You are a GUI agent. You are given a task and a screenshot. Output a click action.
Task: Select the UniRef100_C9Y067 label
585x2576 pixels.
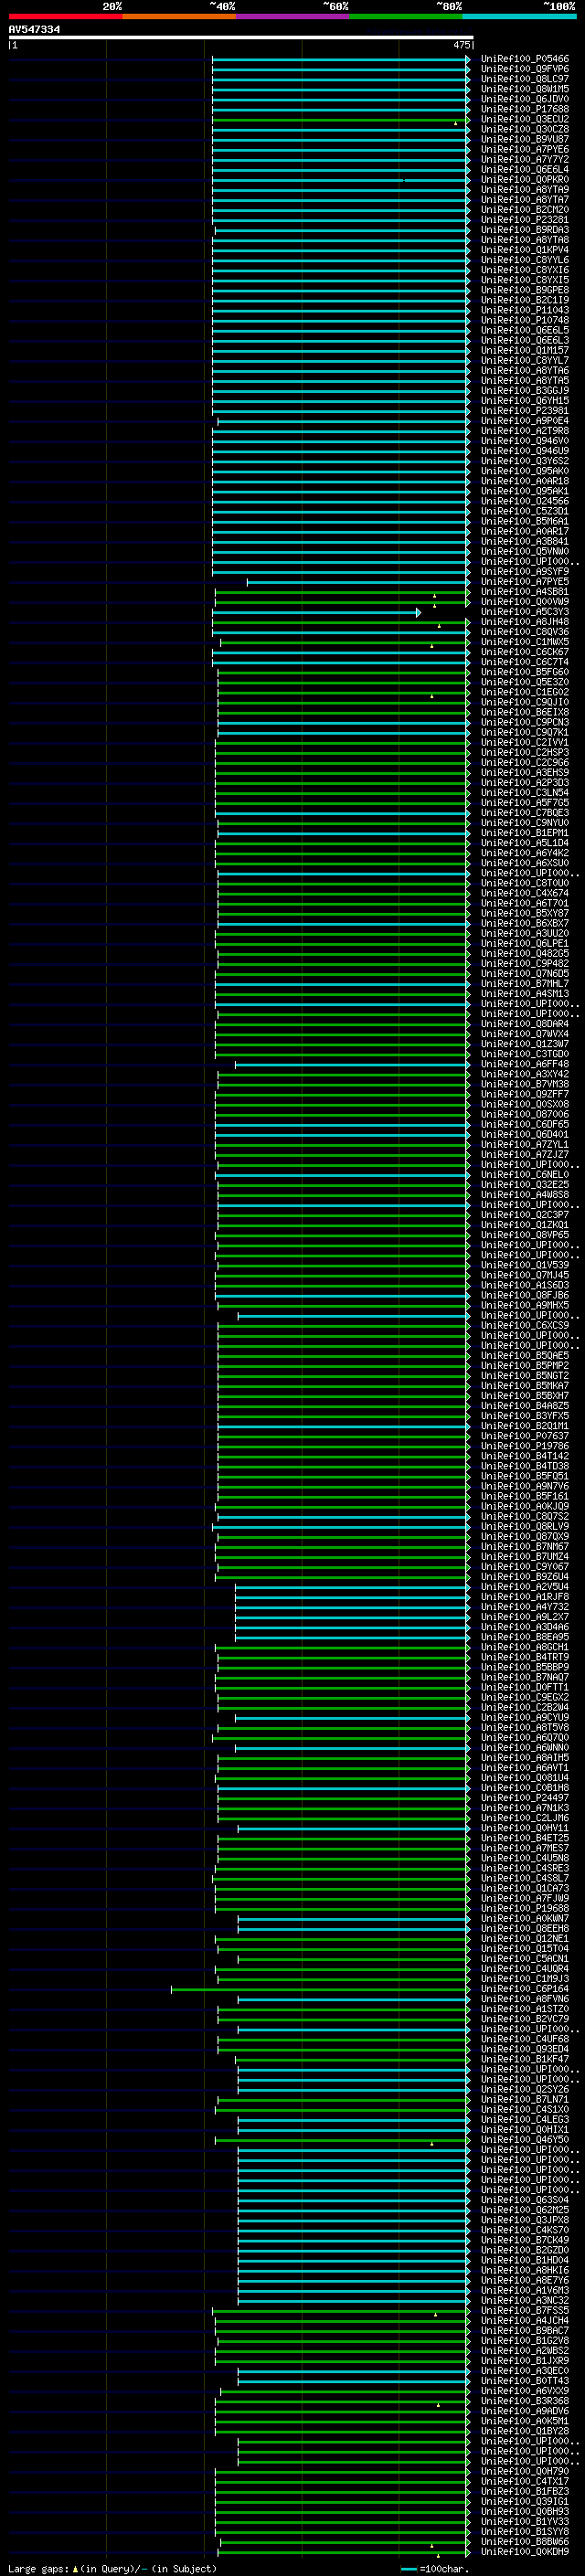[525, 1567]
